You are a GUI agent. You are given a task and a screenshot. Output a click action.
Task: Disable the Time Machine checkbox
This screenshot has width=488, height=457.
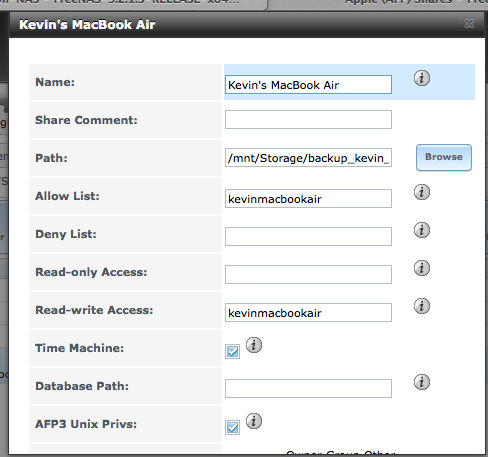(232, 351)
